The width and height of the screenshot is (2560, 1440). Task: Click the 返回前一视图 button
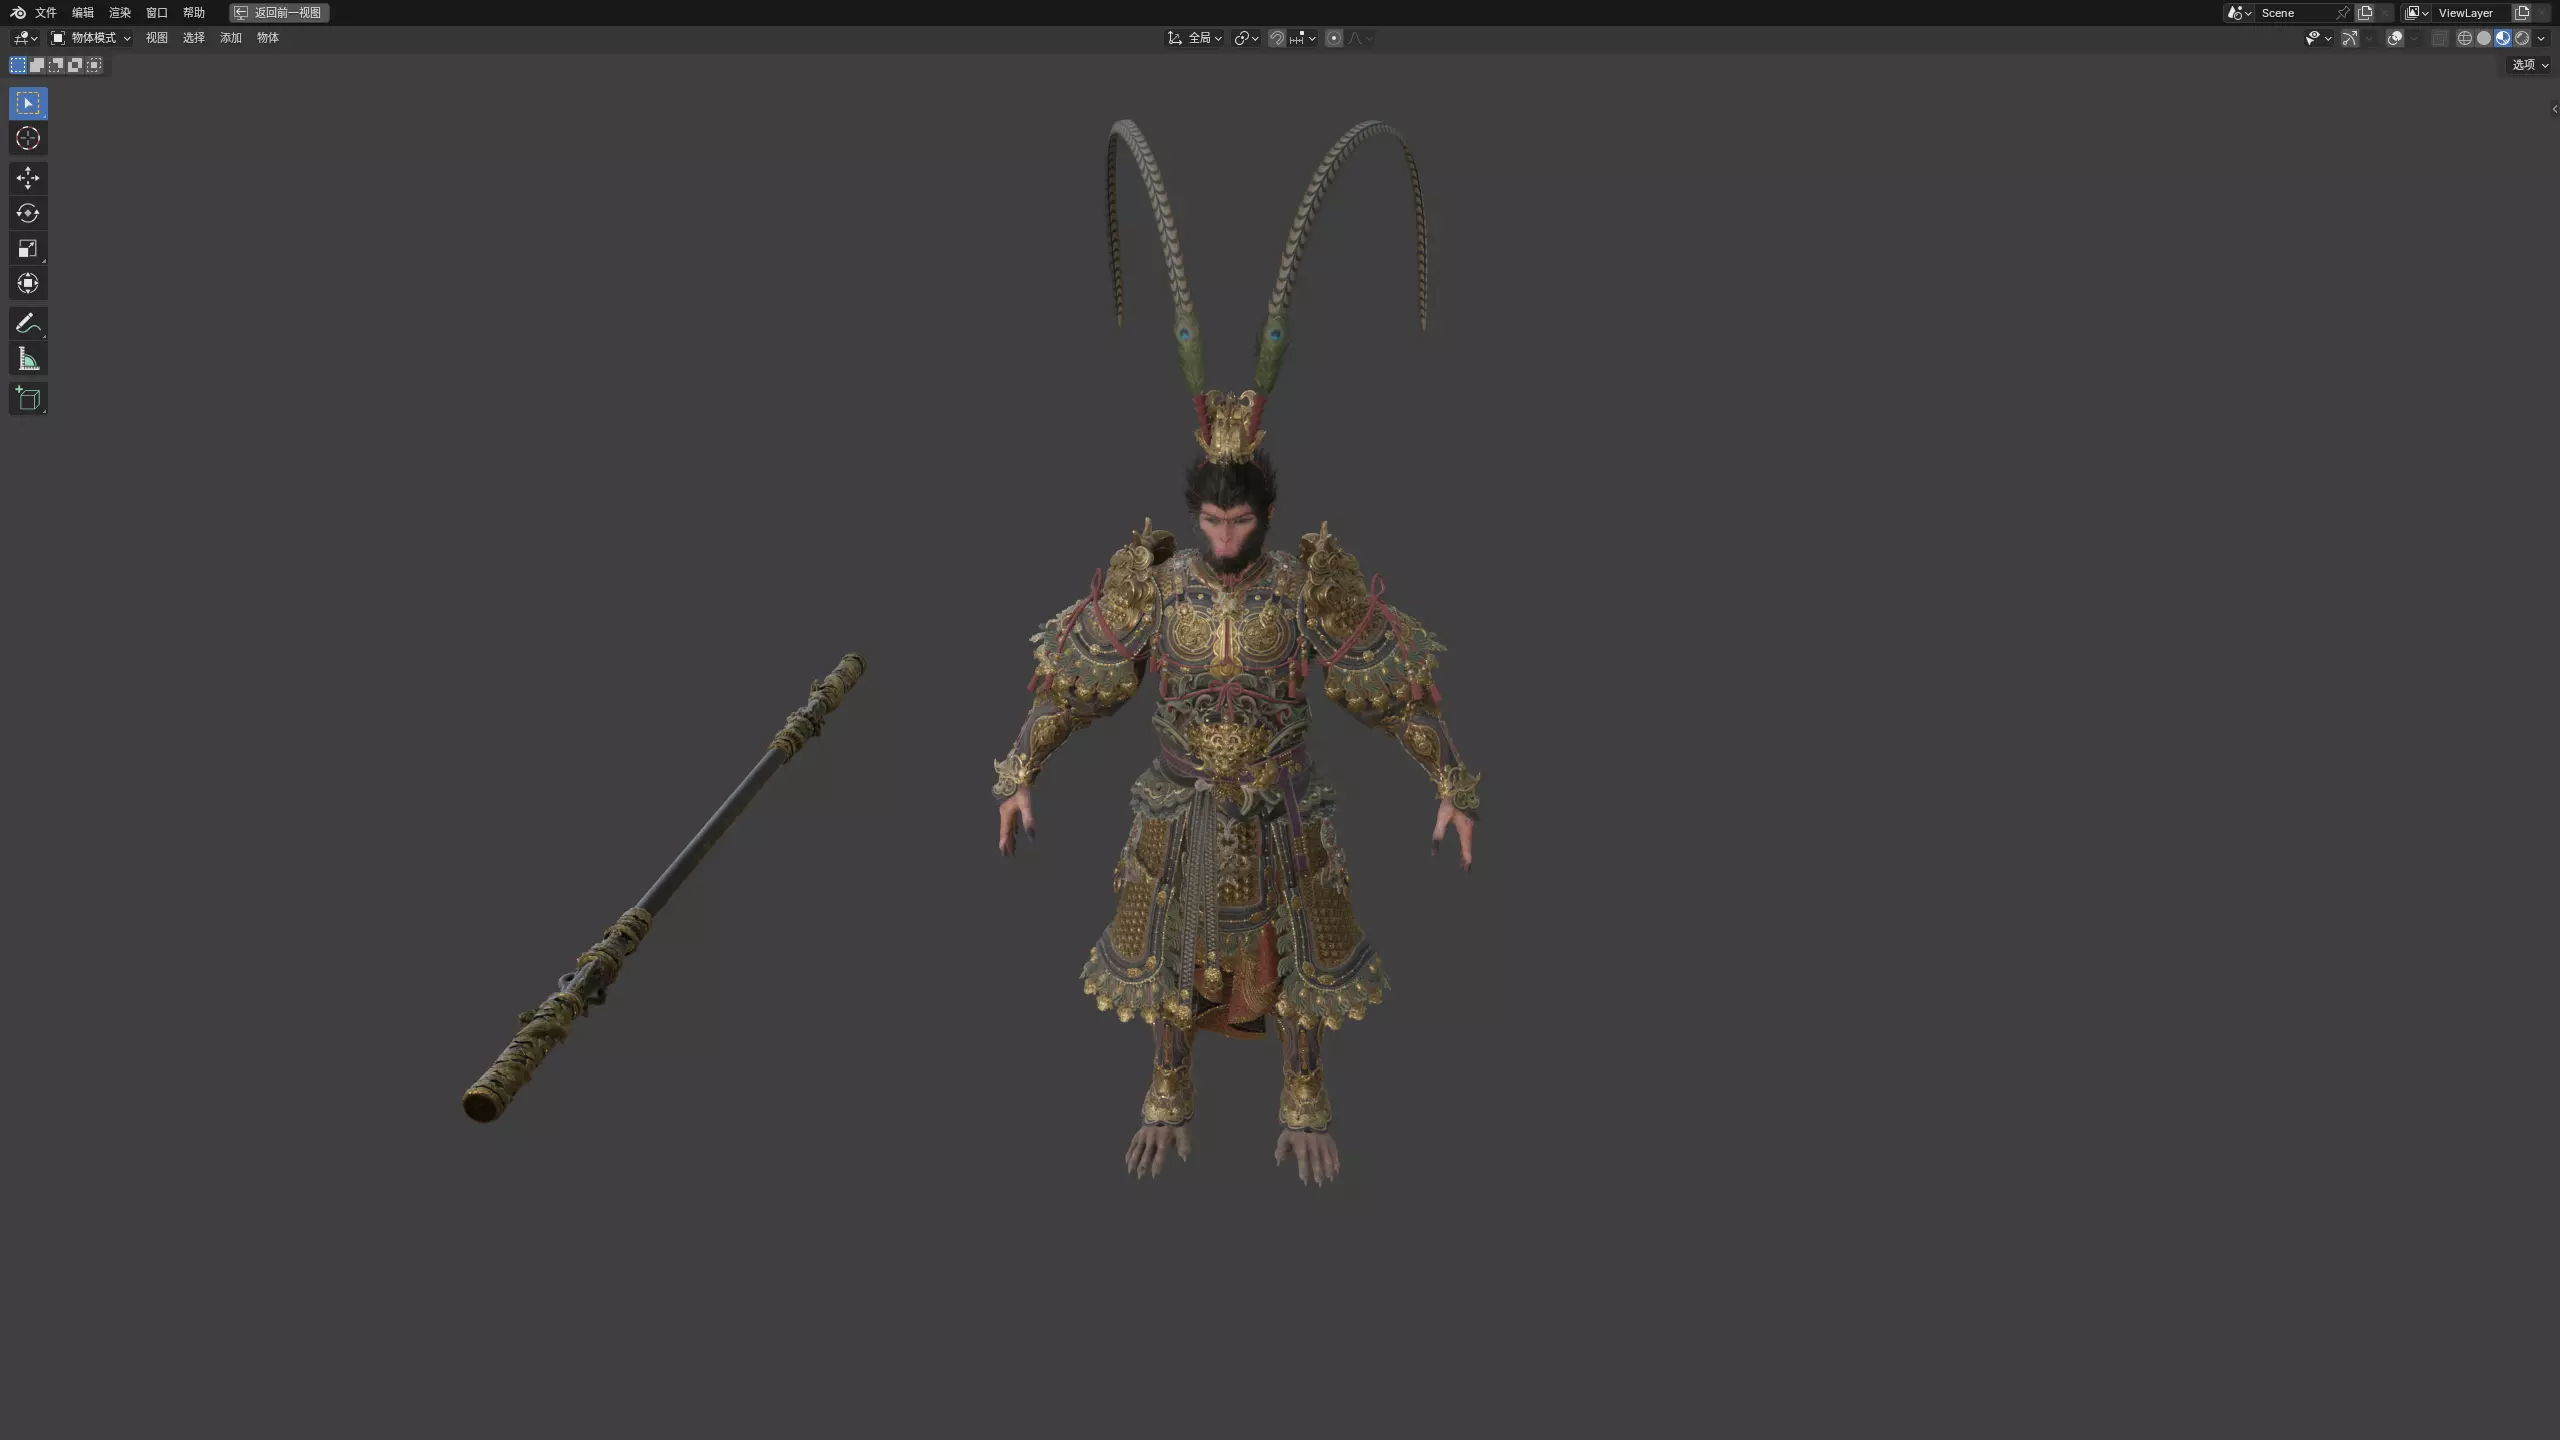(x=279, y=13)
